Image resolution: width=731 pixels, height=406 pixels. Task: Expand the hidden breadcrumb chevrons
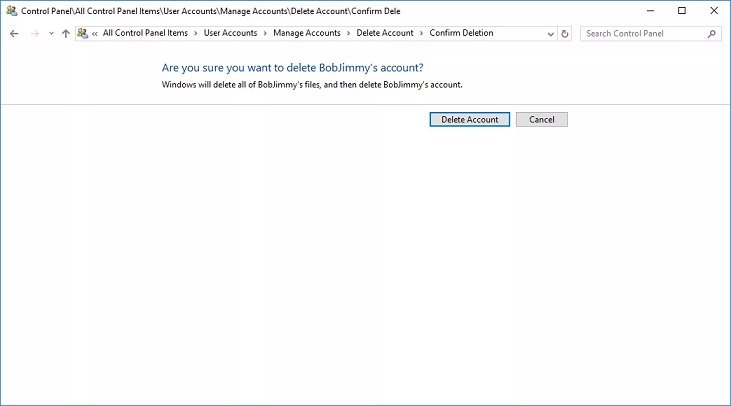tap(95, 34)
